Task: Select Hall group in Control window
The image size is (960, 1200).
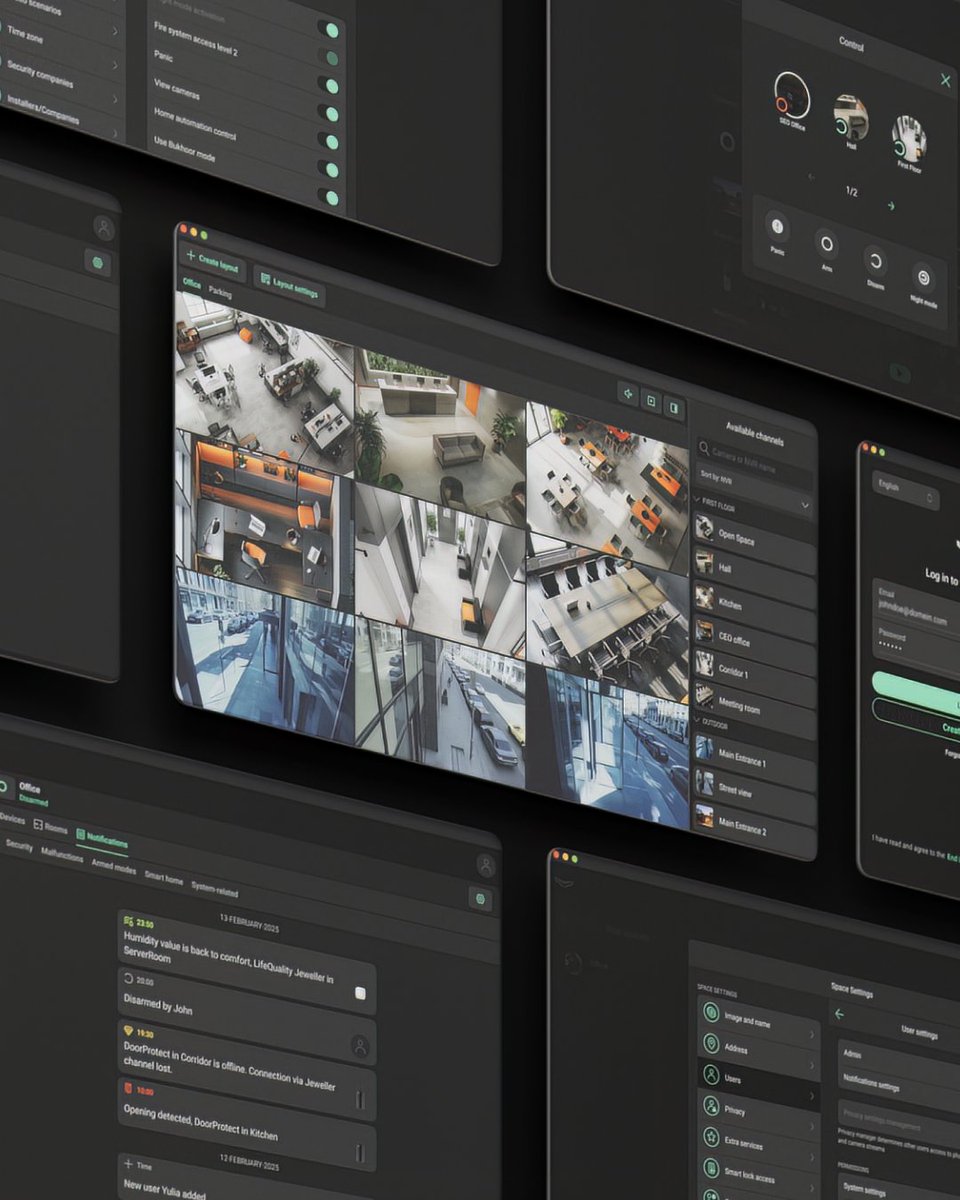Action: pos(850,120)
